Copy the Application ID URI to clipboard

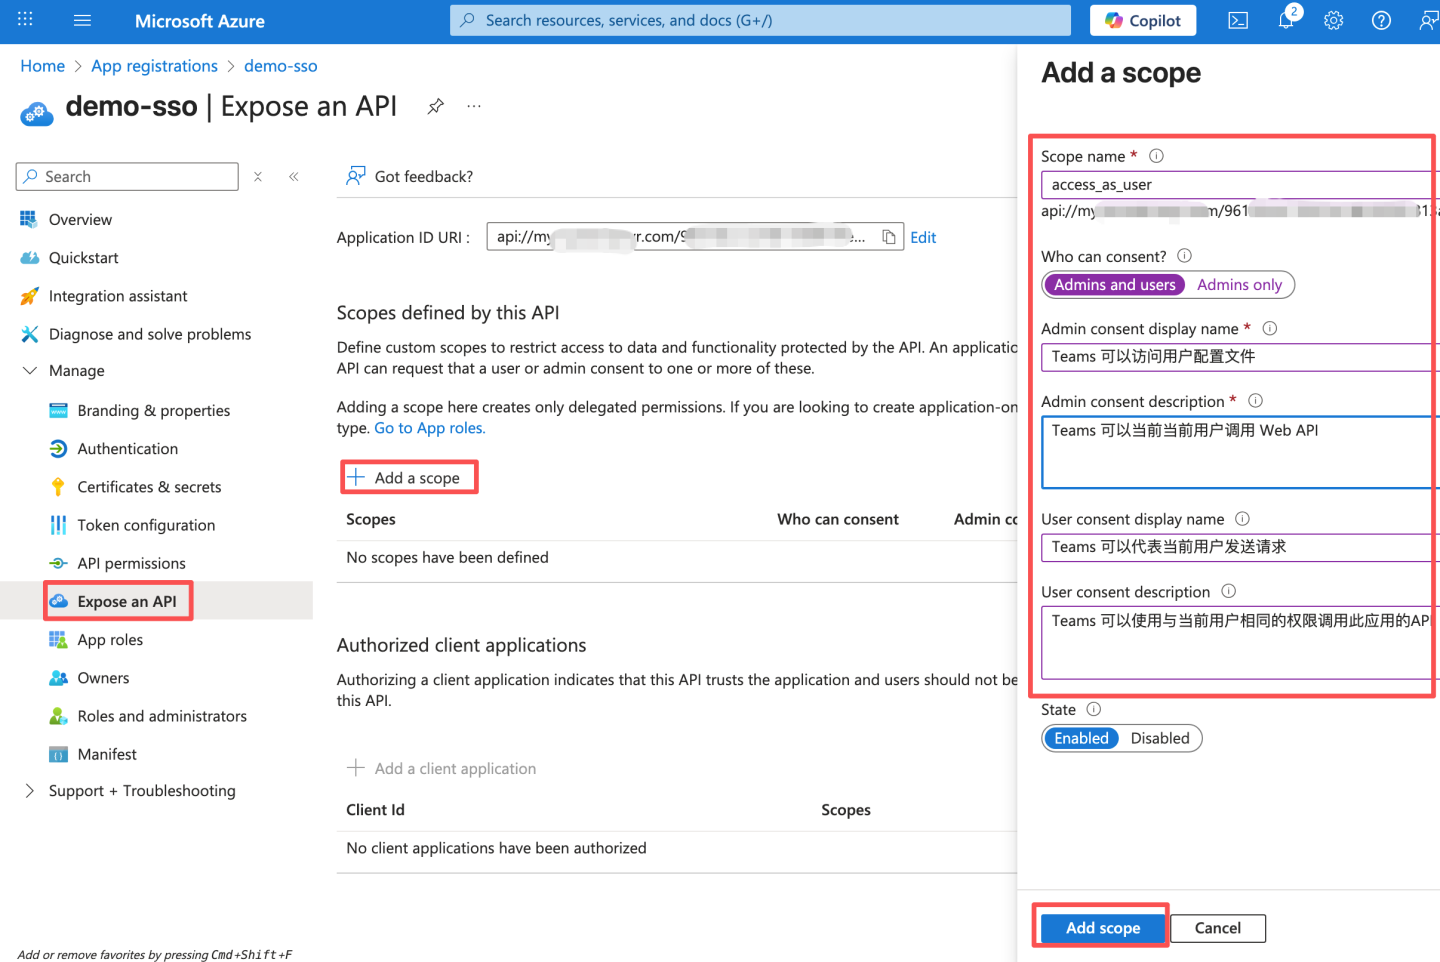(888, 237)
